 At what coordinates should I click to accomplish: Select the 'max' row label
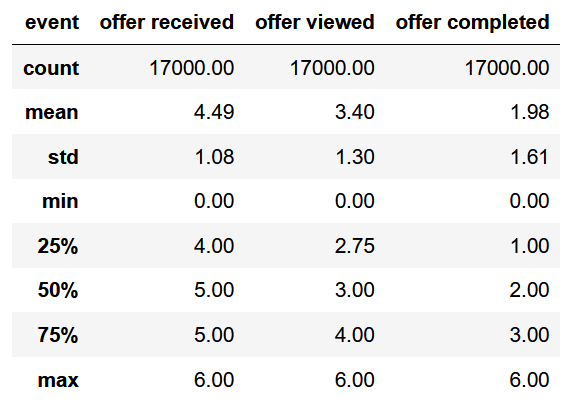click(58, 380)
